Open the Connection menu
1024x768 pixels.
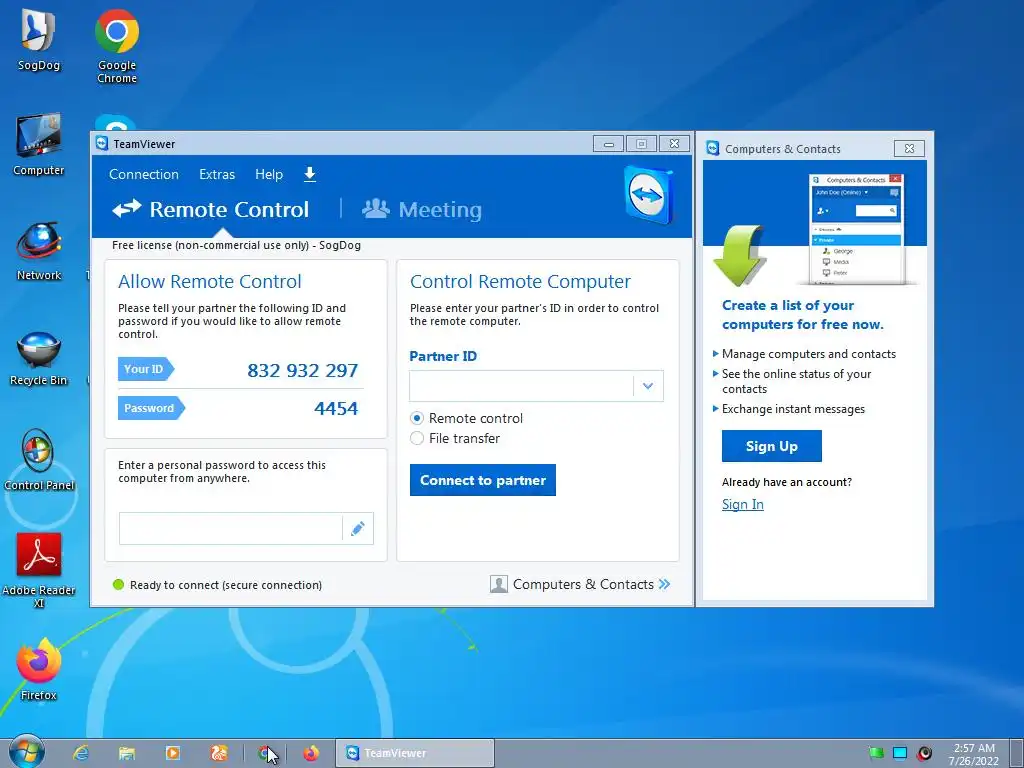[144, 174]
